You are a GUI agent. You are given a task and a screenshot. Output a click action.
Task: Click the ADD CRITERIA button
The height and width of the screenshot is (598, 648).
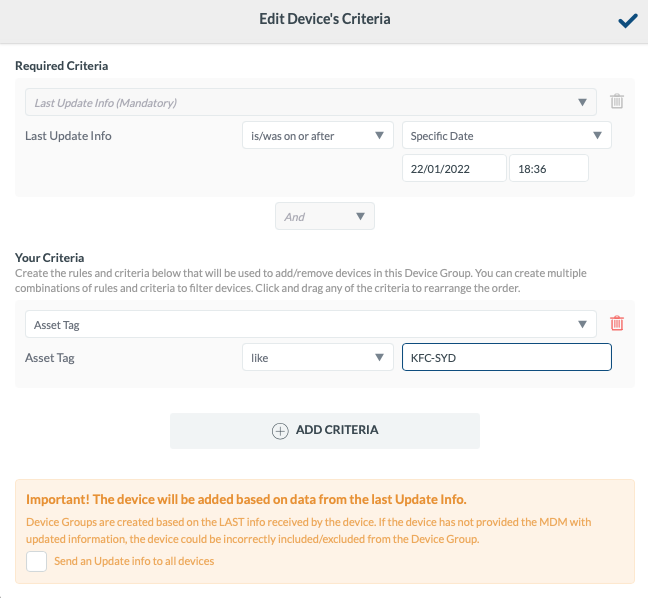(325, 431)
